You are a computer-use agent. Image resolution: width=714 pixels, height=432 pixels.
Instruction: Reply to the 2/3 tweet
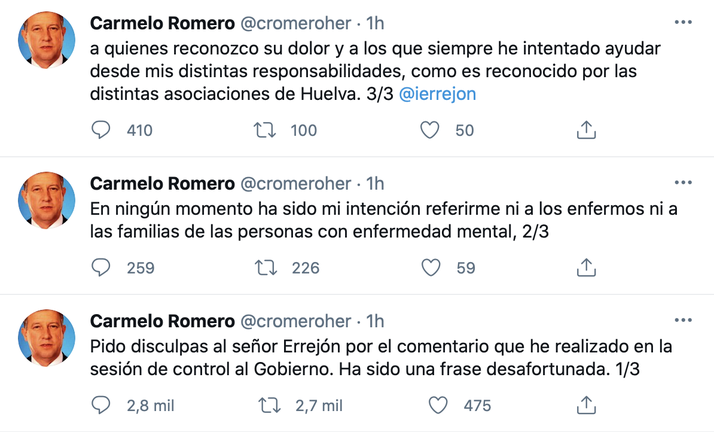pyautogui.click(x=101, y=267)
